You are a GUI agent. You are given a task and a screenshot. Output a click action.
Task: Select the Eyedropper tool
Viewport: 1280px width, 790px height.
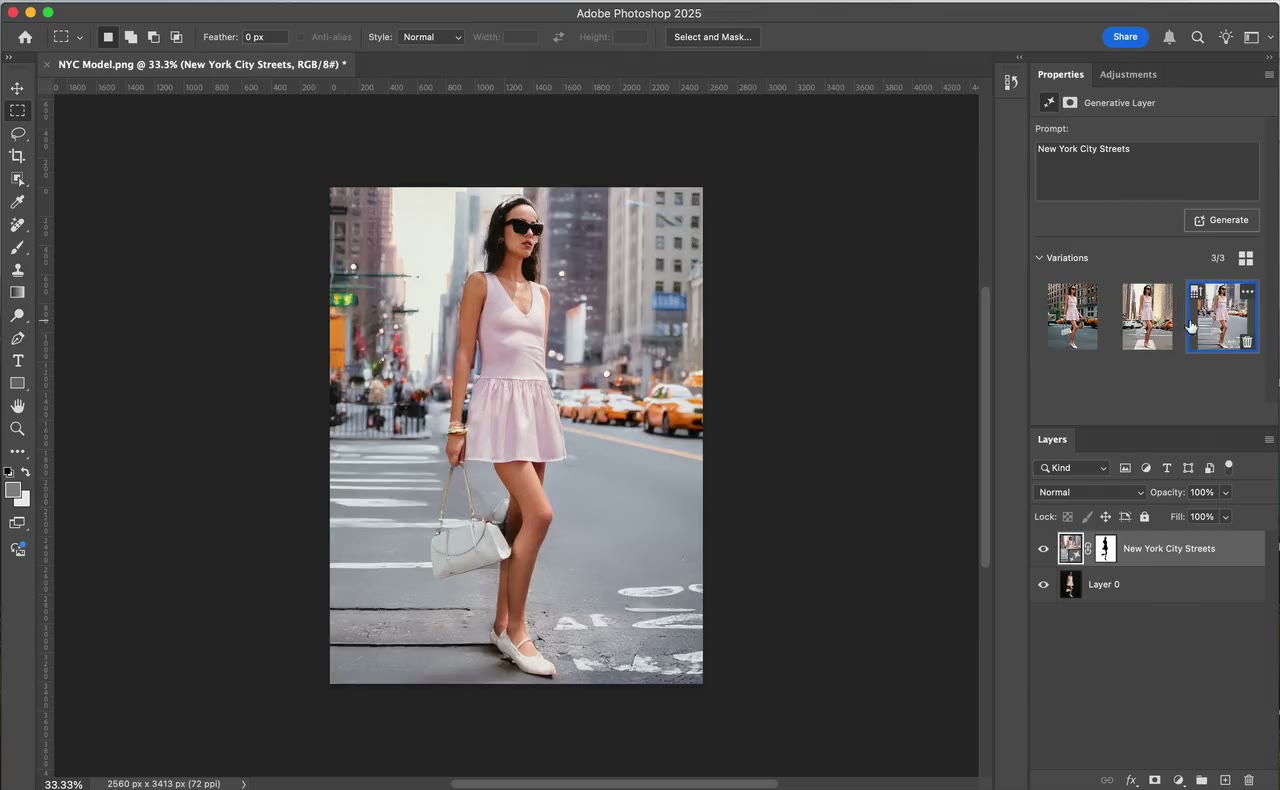pos(17,202)
